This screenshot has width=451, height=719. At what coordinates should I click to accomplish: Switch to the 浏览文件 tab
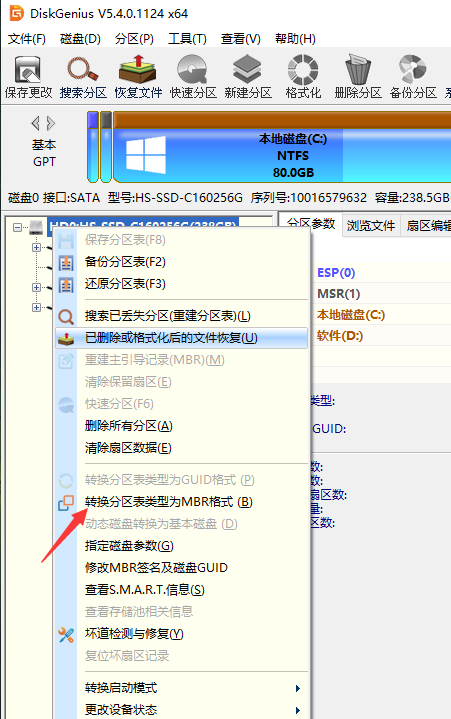point(371,225)
